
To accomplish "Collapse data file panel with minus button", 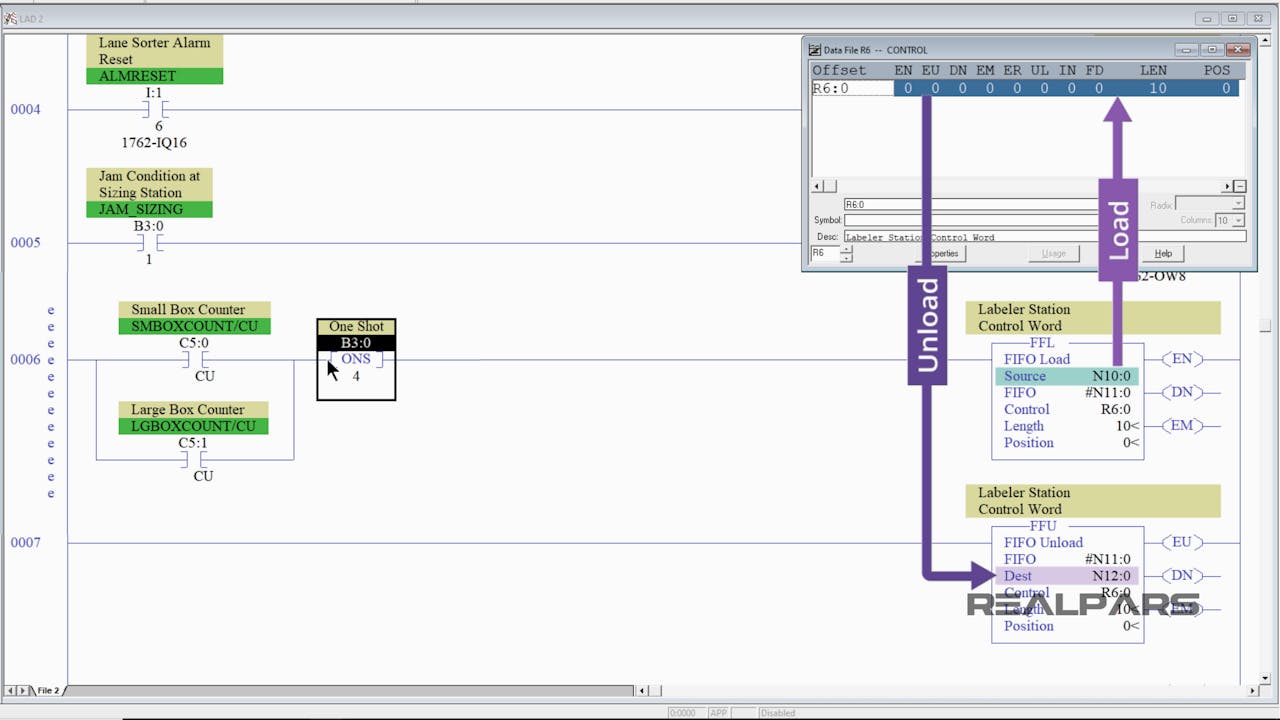I will [x=1240, y=186].
